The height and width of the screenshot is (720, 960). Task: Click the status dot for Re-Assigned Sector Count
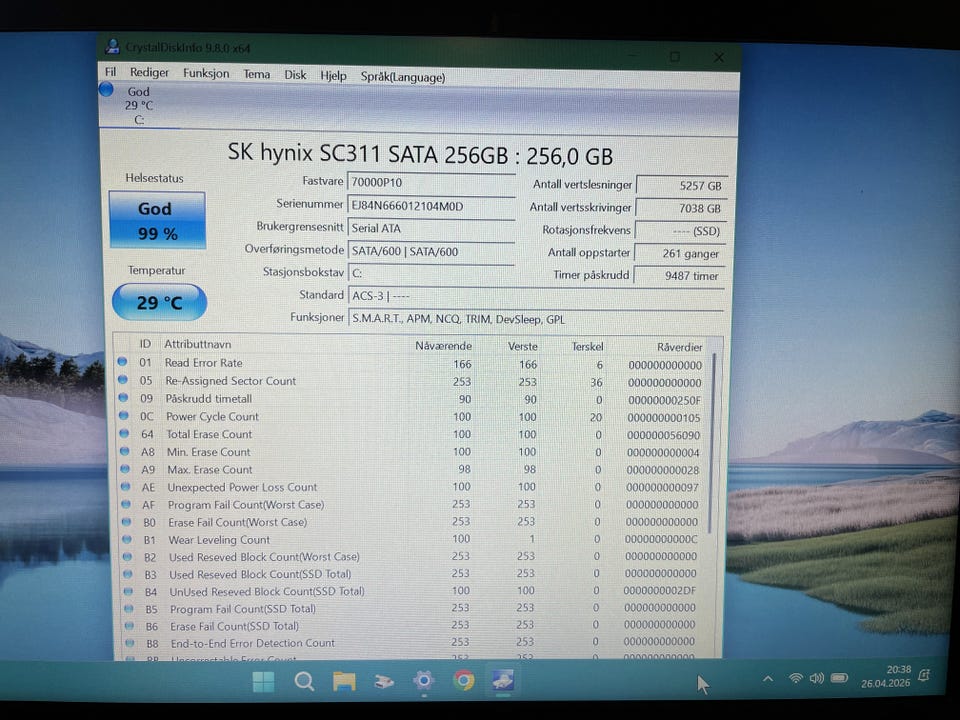[x=122, y=380]
